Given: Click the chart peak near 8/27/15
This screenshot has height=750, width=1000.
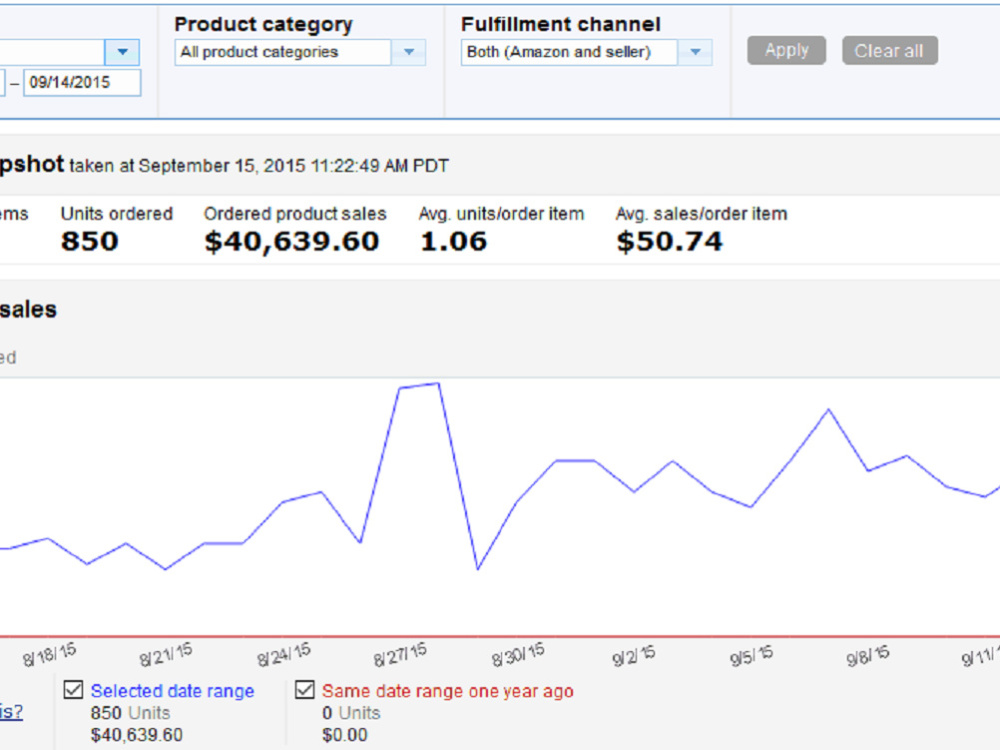Looking at the screenshot, I should [438, 383].
